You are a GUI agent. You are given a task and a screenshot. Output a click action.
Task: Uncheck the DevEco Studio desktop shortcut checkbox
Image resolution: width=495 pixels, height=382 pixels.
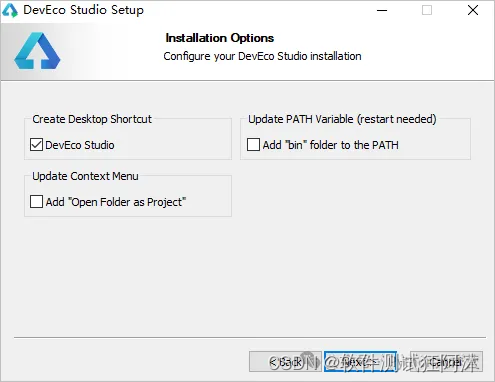click(36, 145)
